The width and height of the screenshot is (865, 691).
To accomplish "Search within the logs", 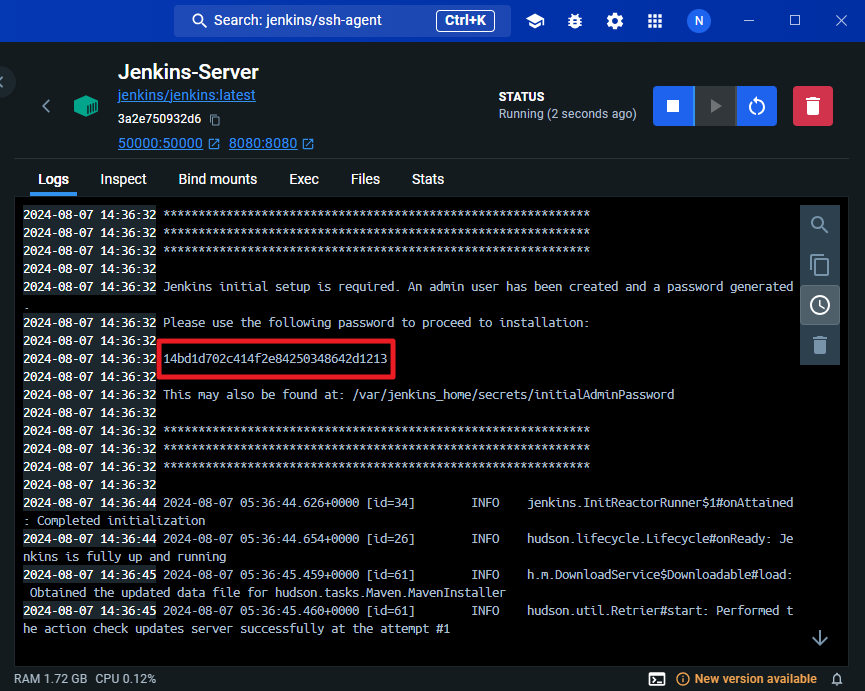I will coord(820,225).
